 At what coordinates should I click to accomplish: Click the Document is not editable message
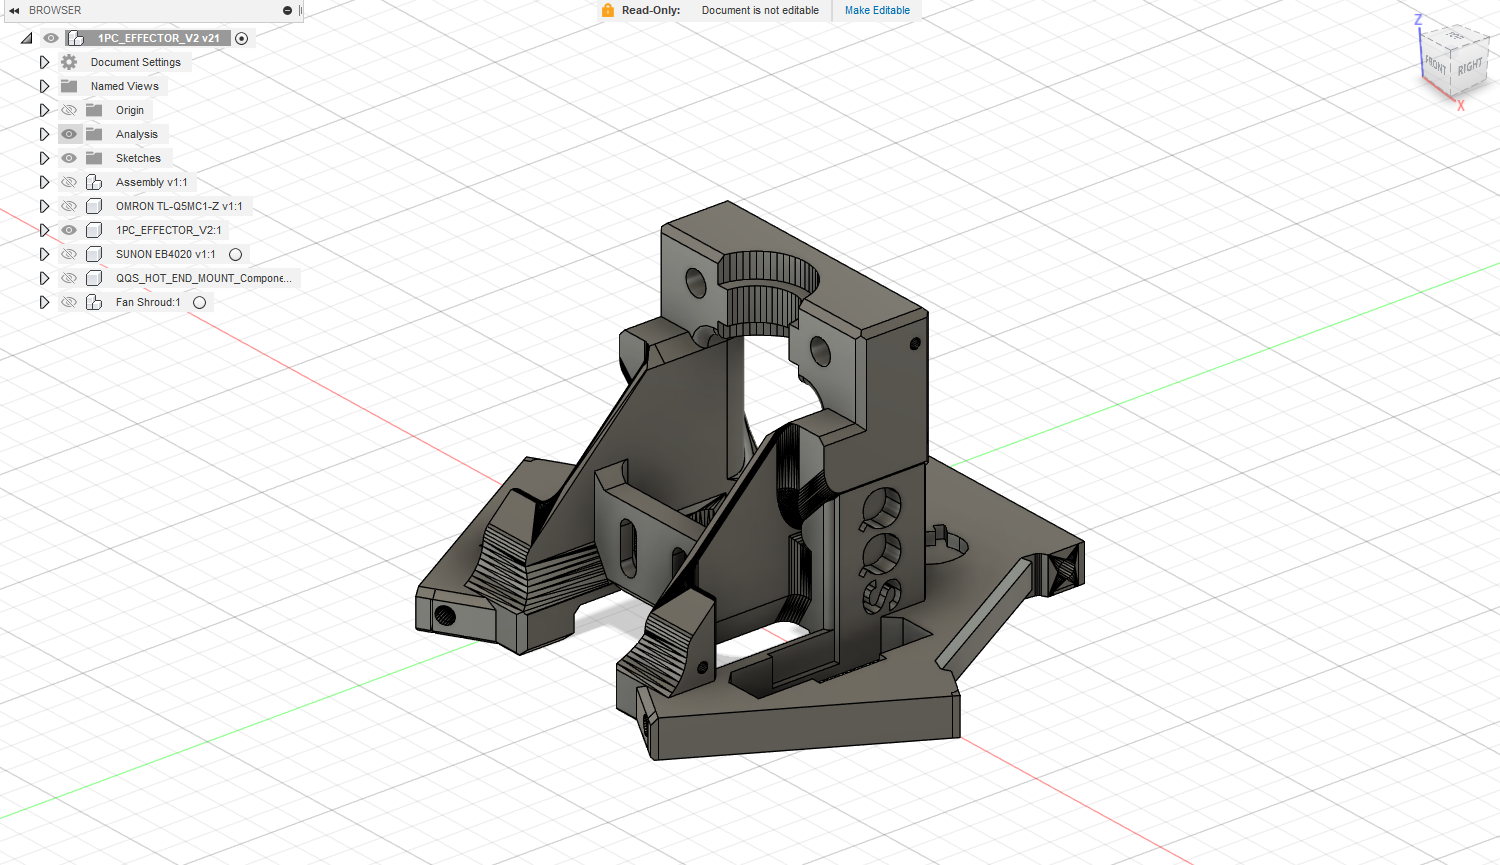[x=760, y=10]
